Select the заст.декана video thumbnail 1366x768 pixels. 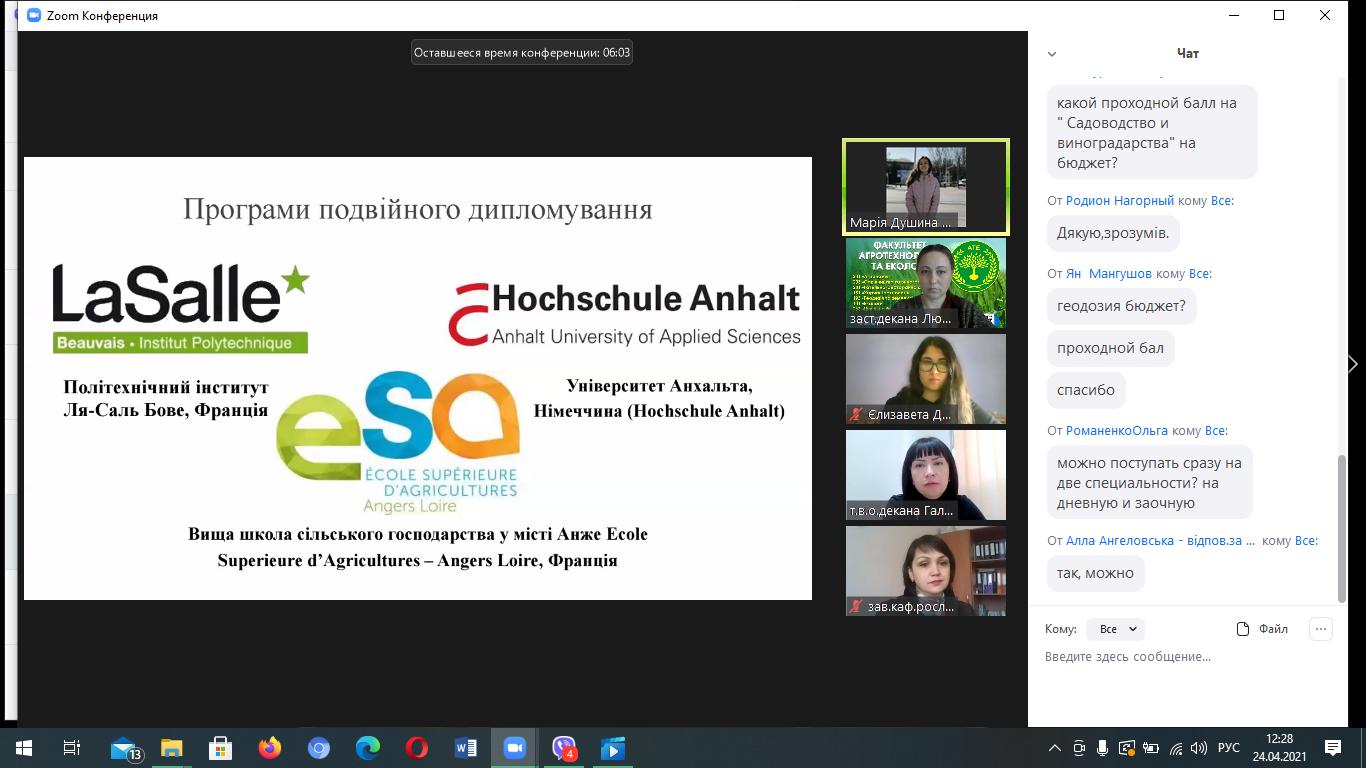[x=926, y=283]
